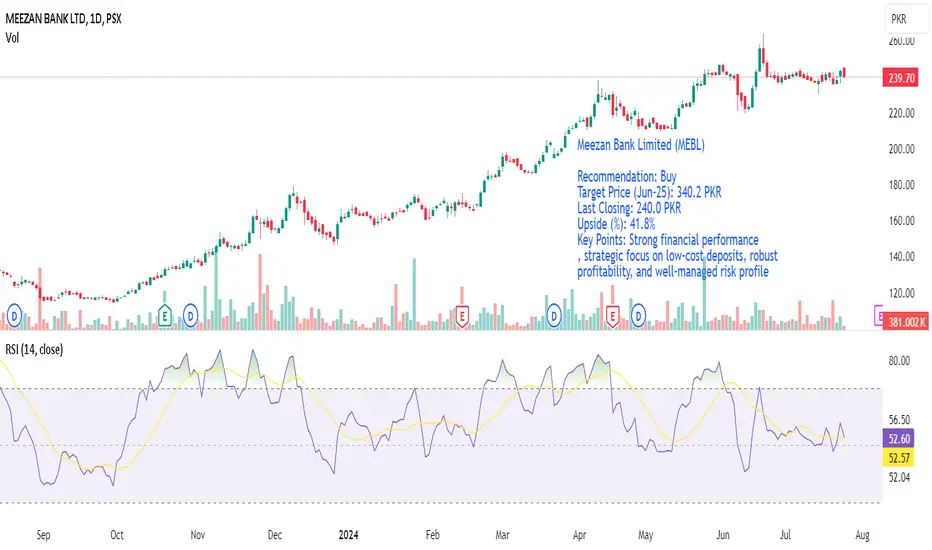Click the dividend D marker just before May

click(x=638, y=316)
